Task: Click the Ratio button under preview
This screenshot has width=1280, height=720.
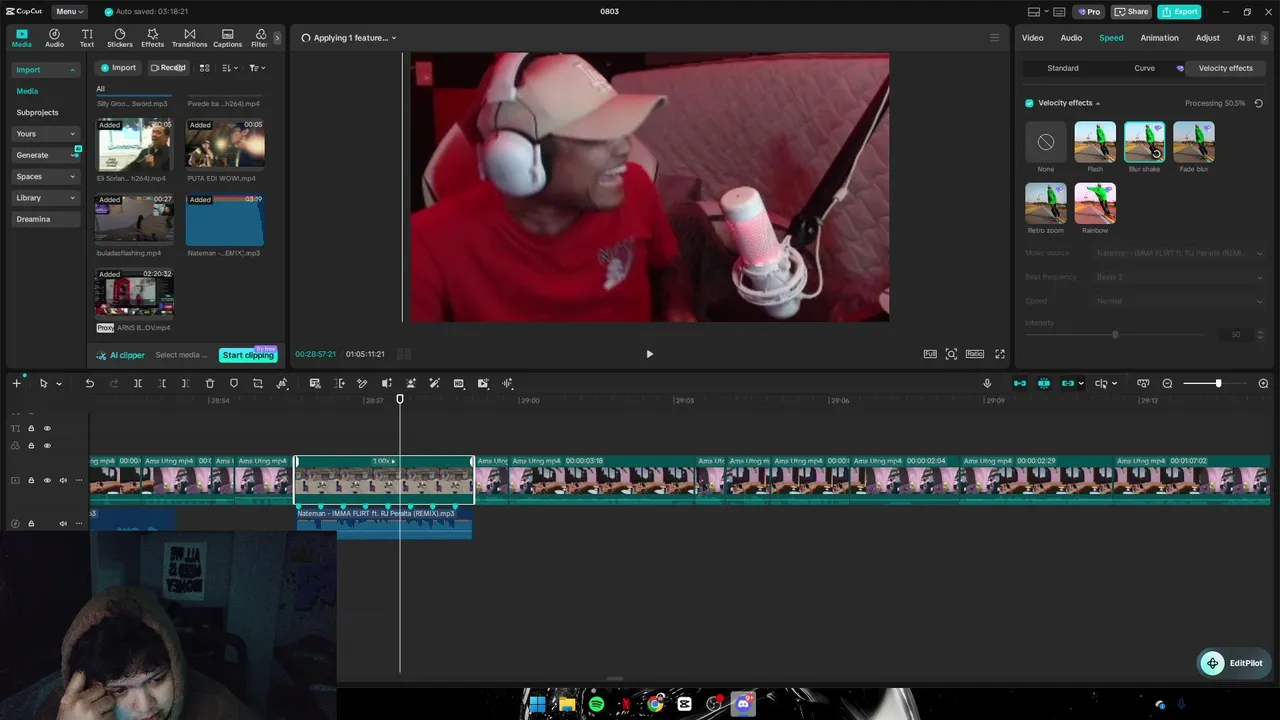Action: pos(974,354)
